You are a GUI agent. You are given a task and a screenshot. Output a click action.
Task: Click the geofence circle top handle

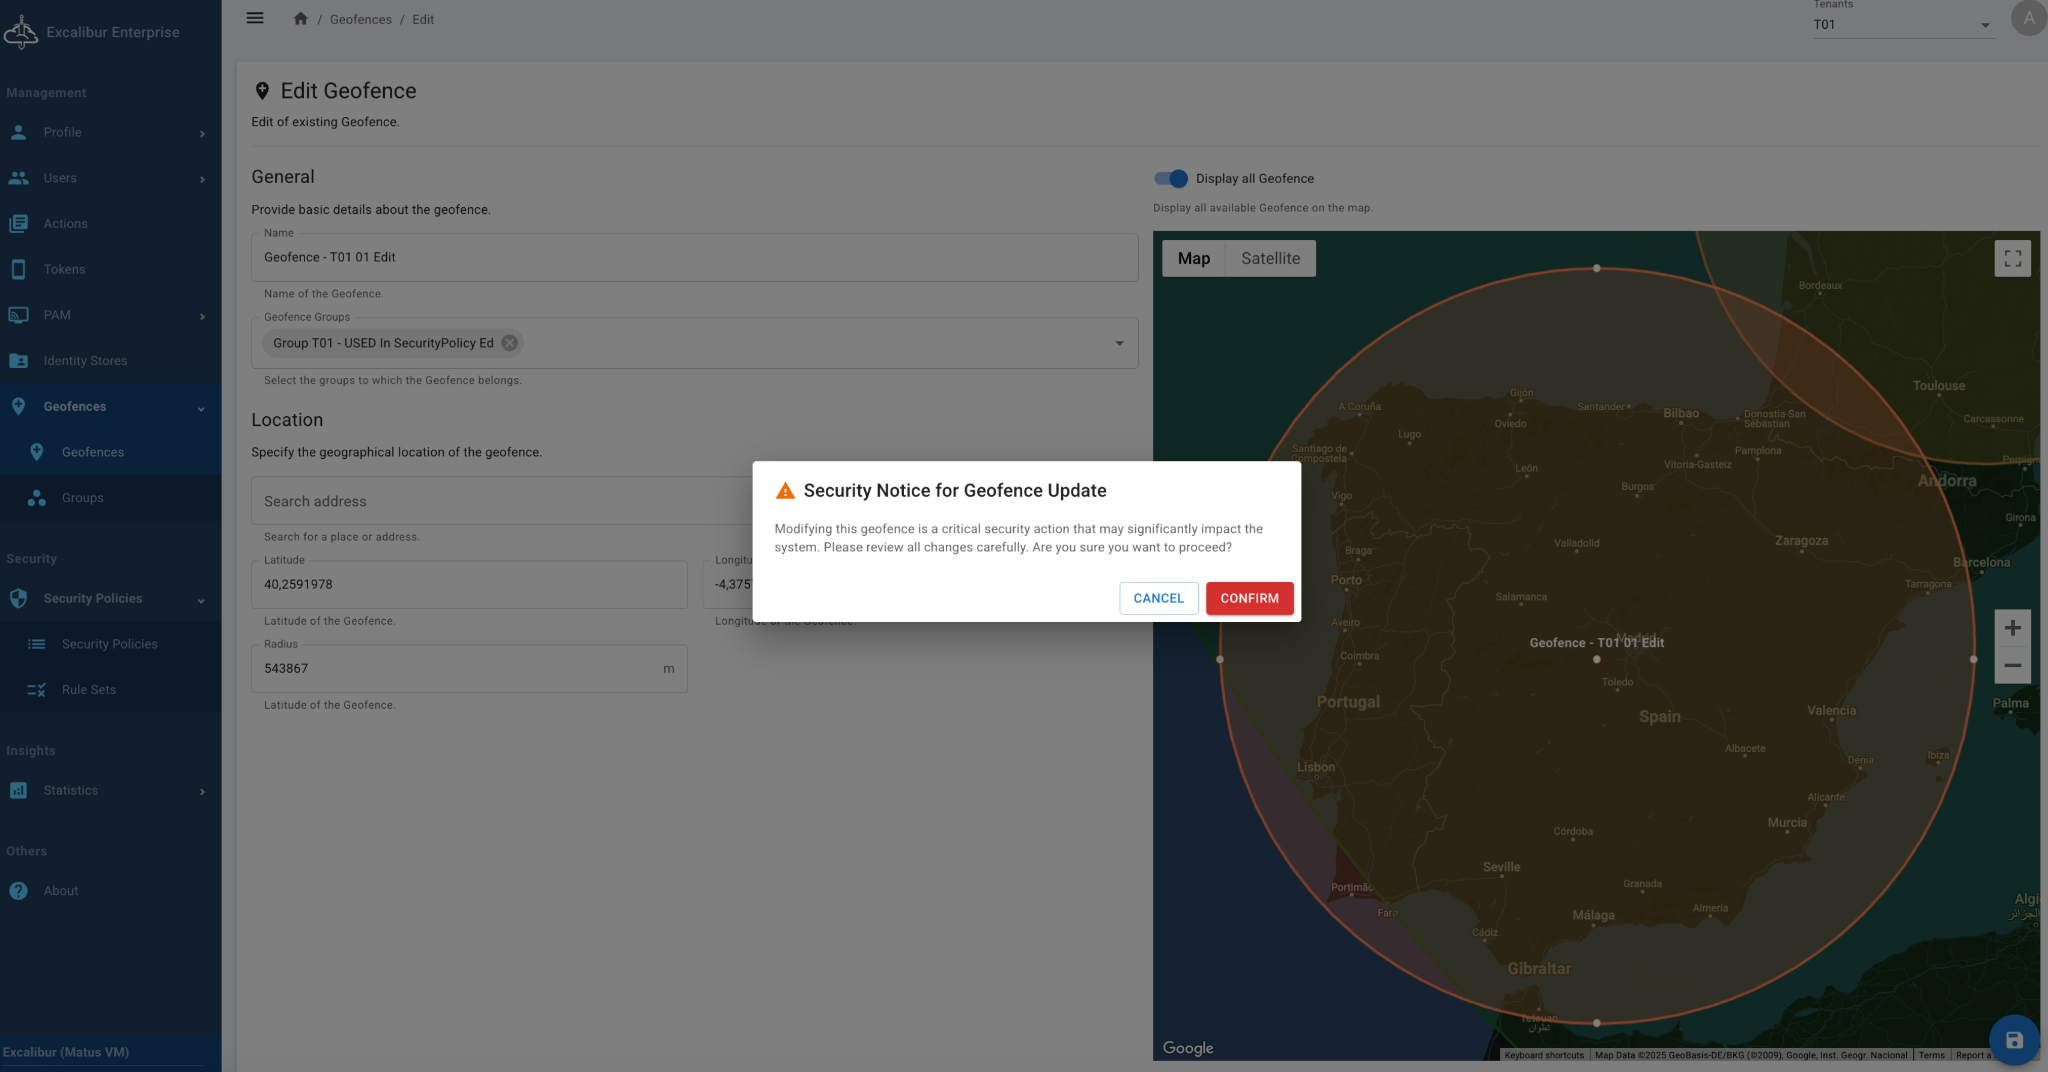point(1596,268)
